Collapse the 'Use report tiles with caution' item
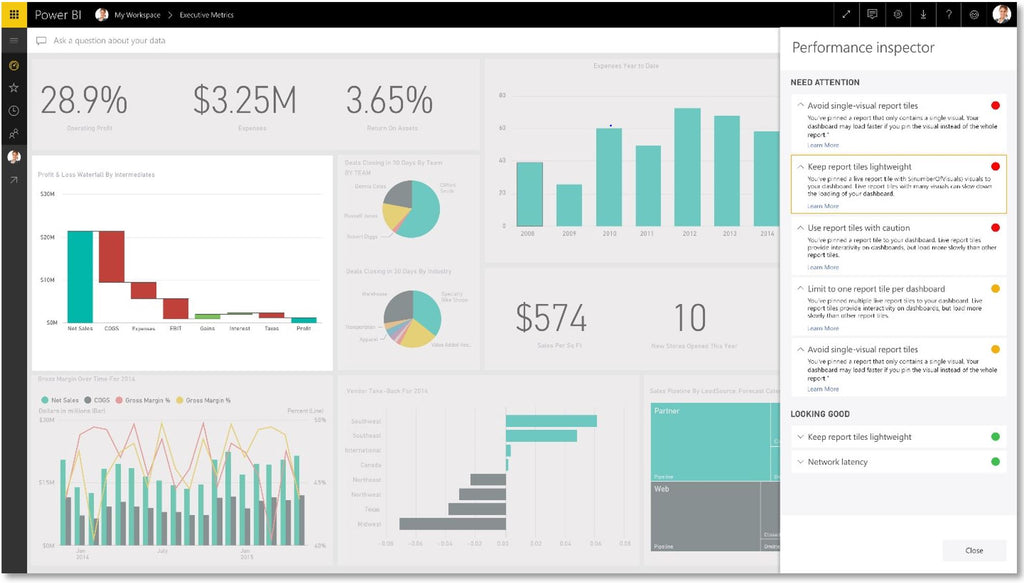The image size is (1024, 583). pos(800,228)
